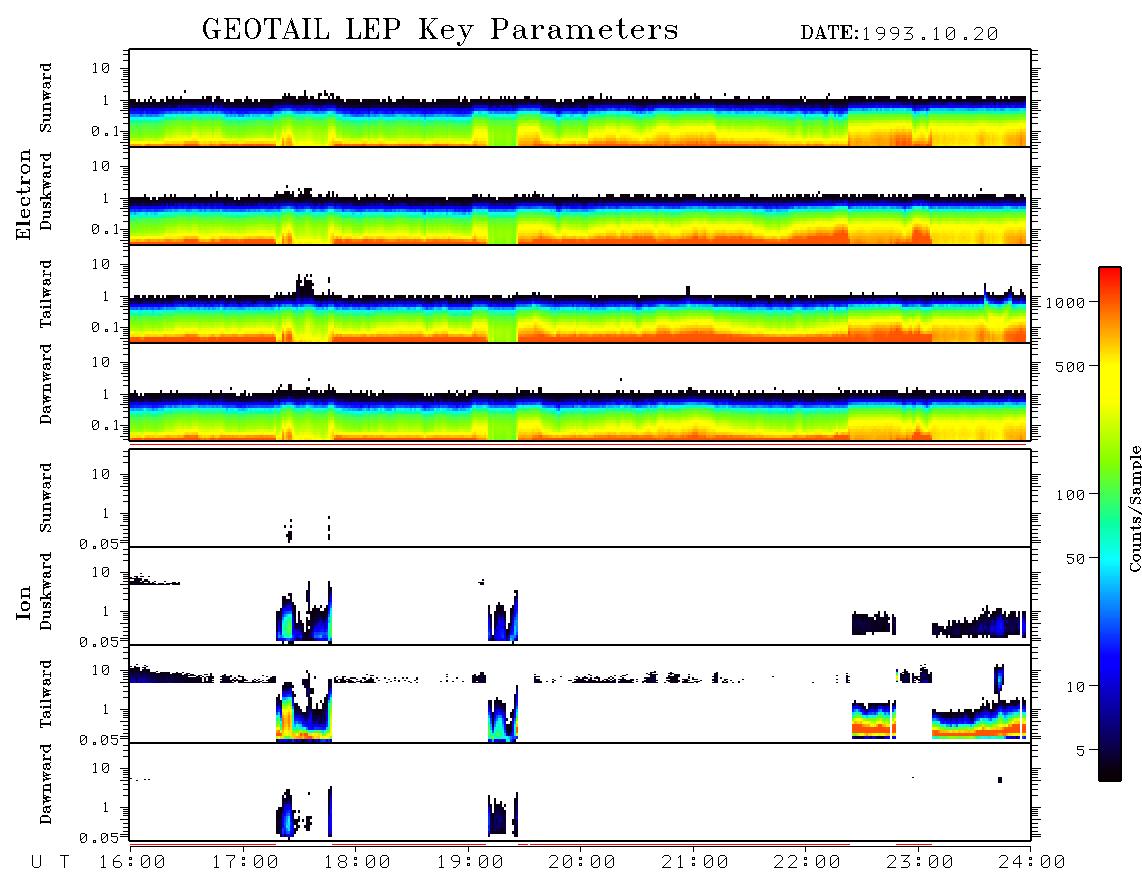Click the Ion Duskward spectrogram panel
The image size is (1142, 880).
(x=580, y=596)
